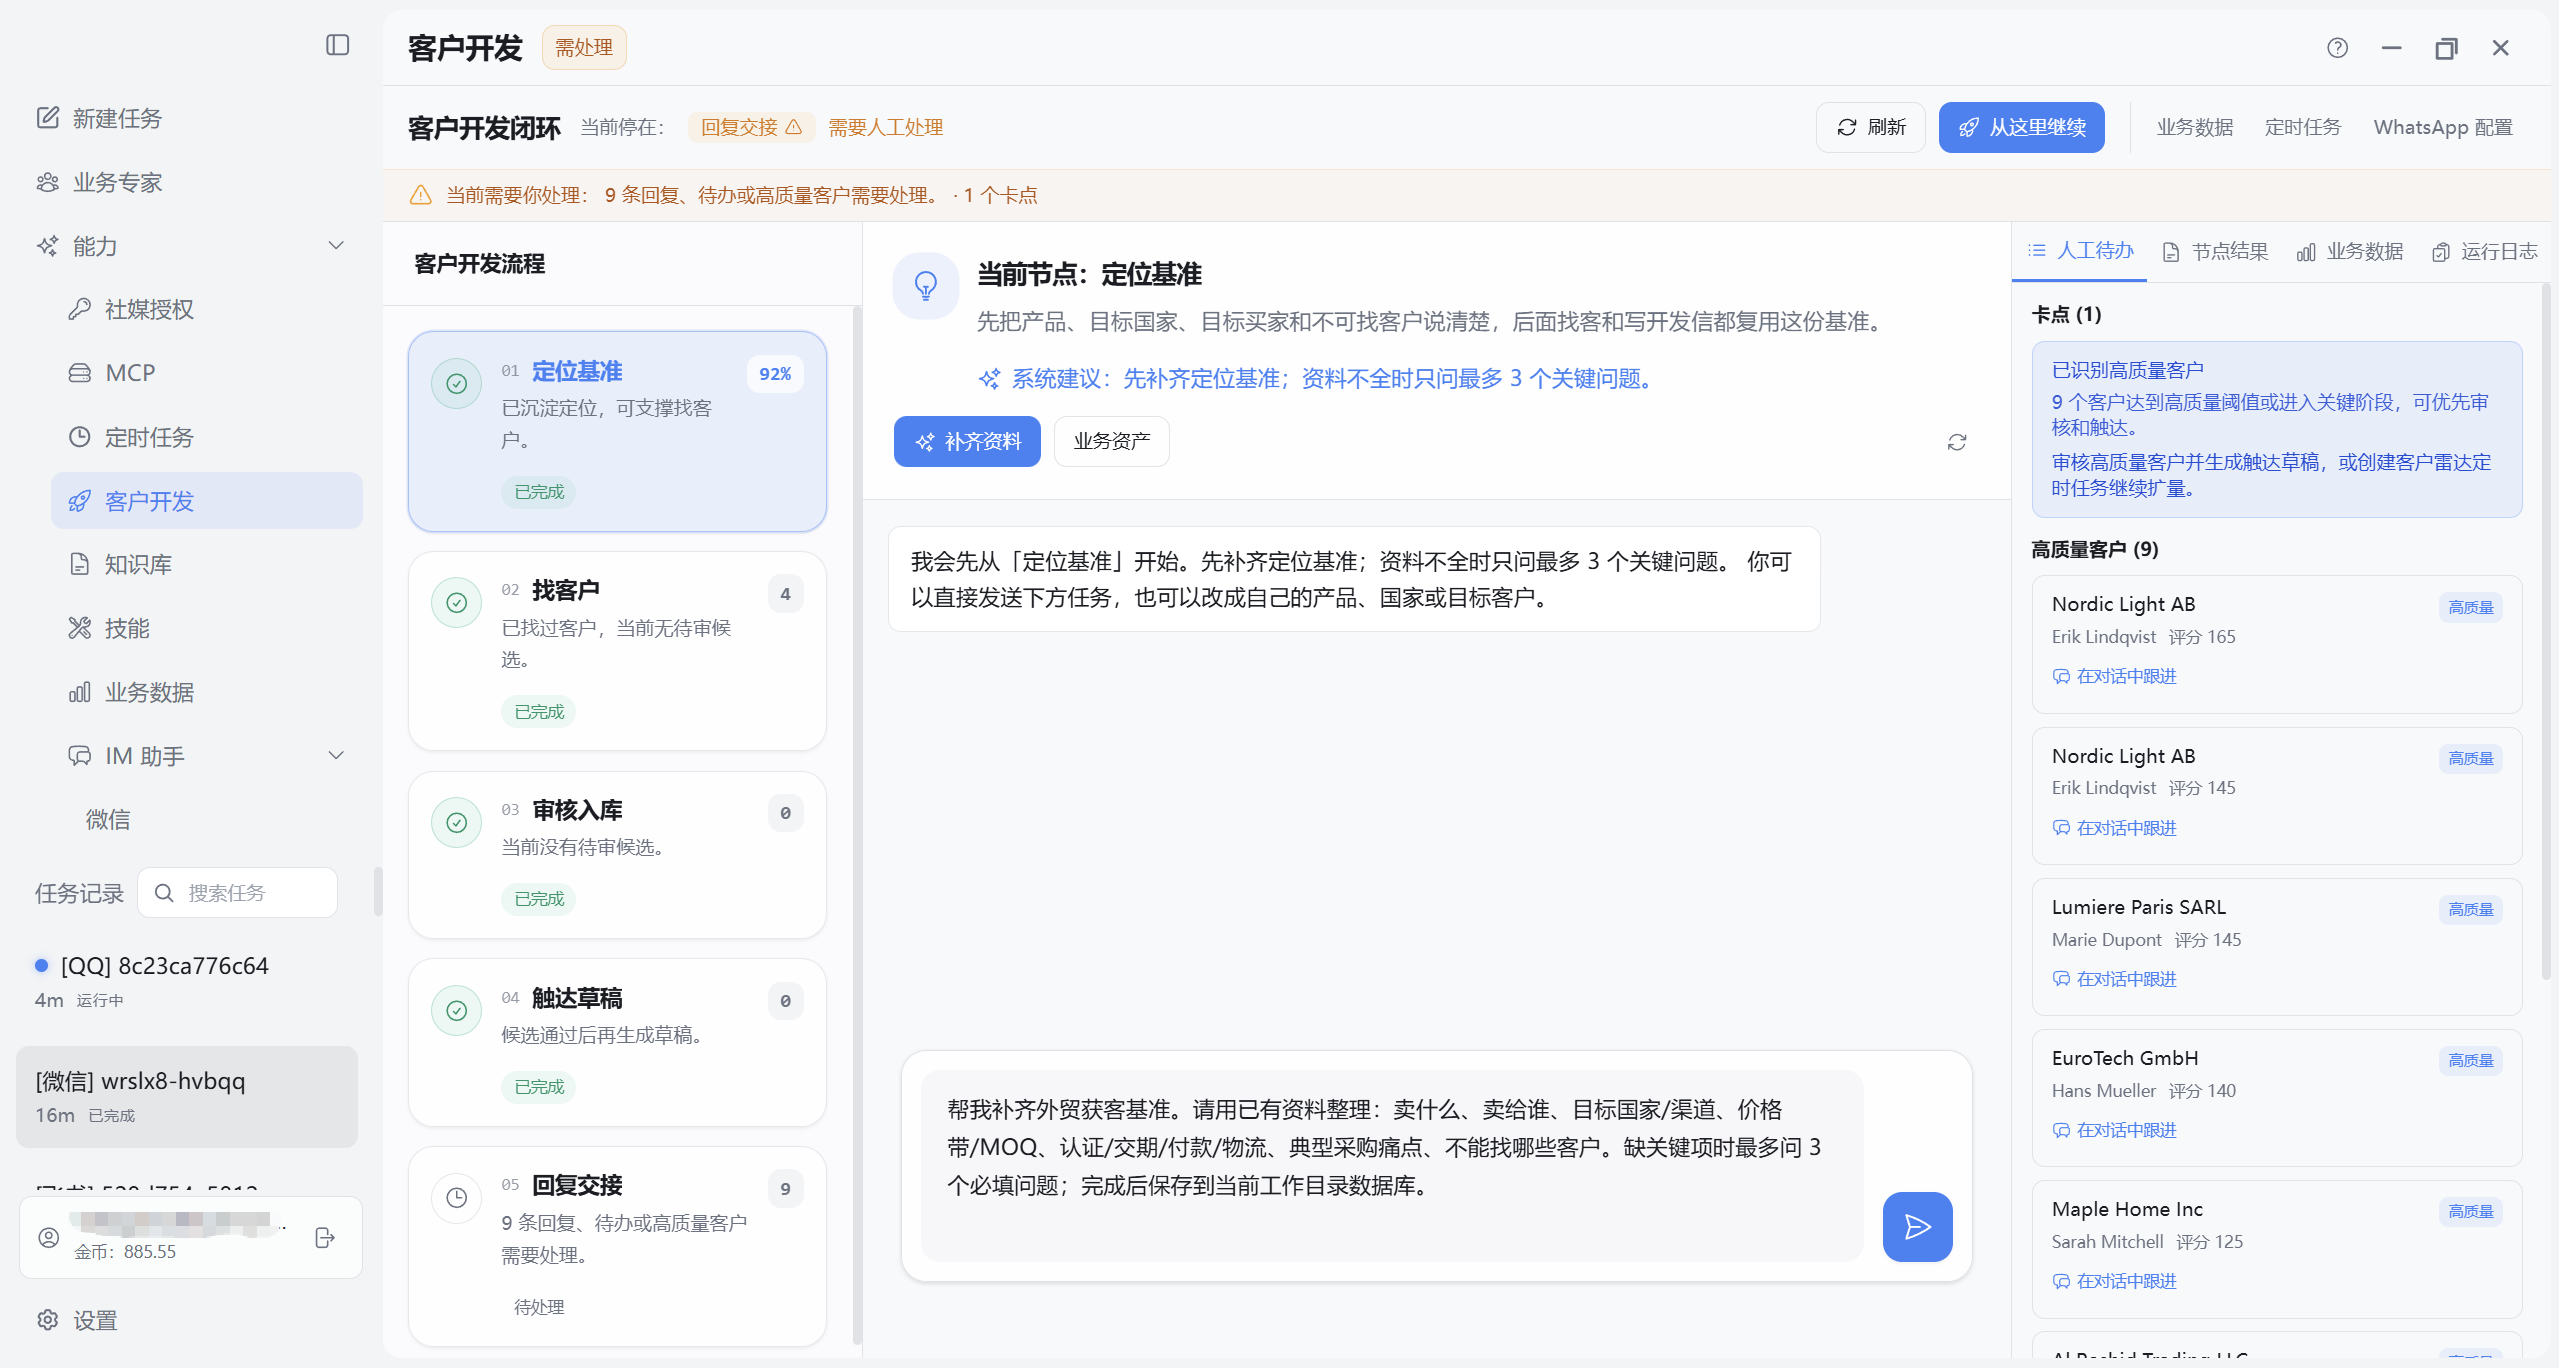2559x1368 pixels.
Task: Click the 92% progress badge
Action: 775,374
